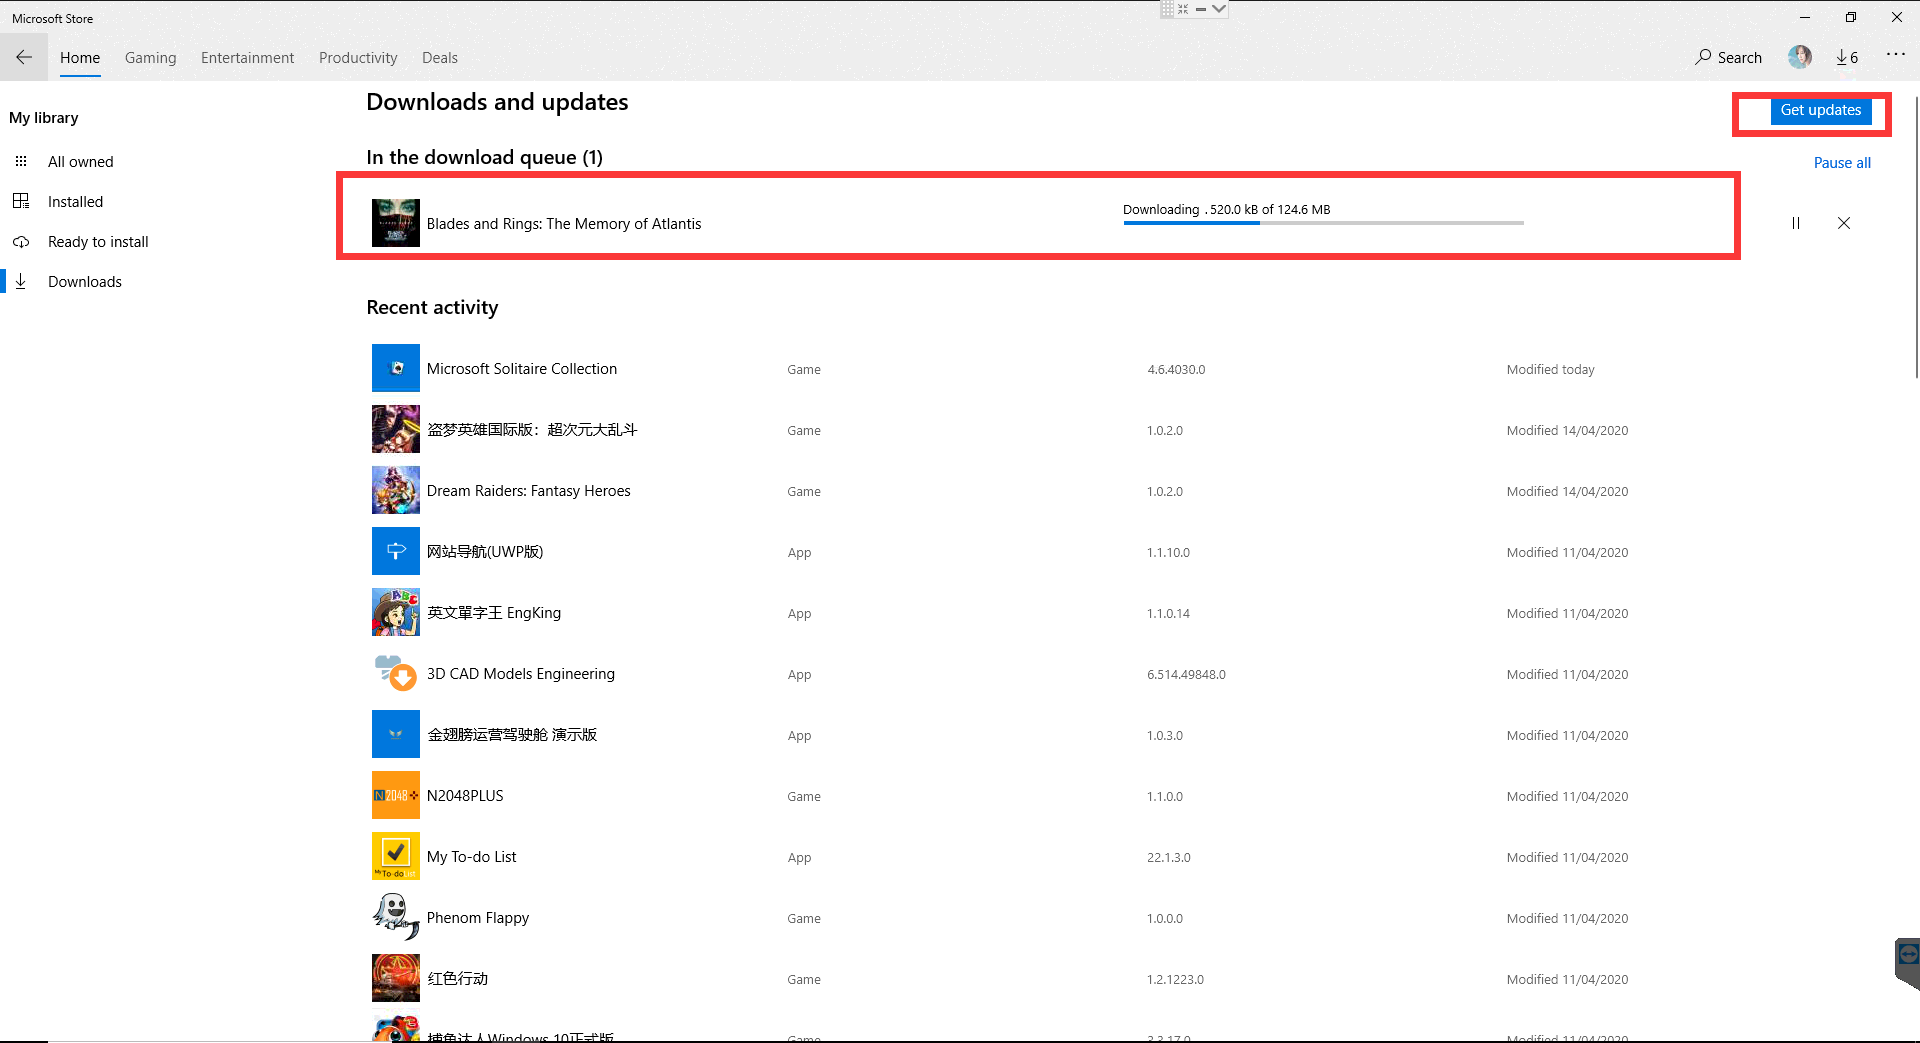The image size is (1920, 1043).
Task: Click the Get updates button
Action: coord(1821,110)
